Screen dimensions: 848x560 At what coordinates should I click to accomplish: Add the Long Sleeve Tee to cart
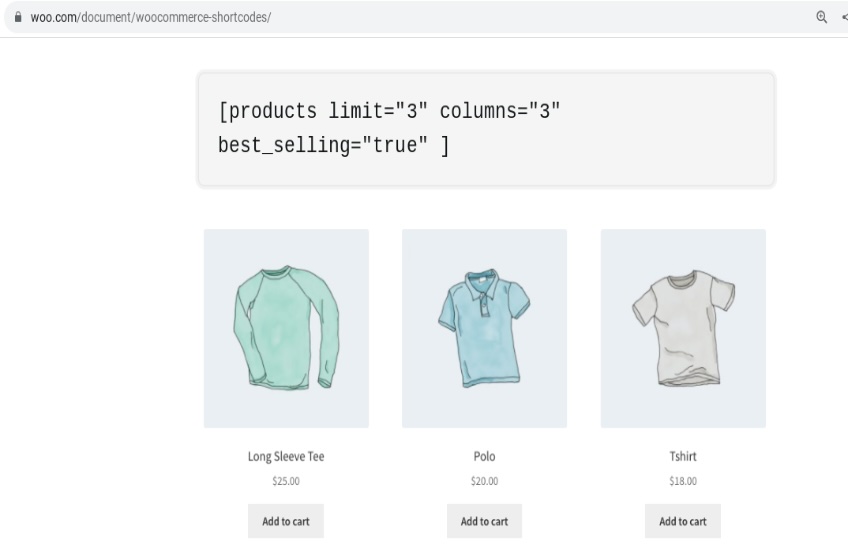286,521
